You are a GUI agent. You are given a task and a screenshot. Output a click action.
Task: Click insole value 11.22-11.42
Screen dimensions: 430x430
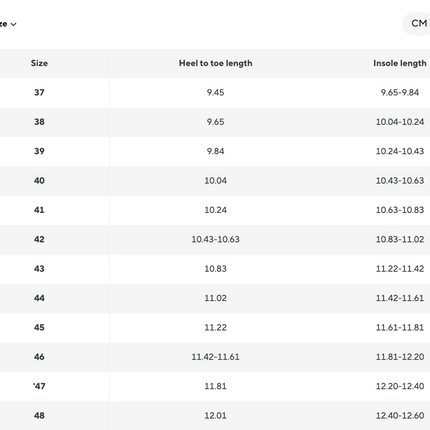click(x=400, y=269)
